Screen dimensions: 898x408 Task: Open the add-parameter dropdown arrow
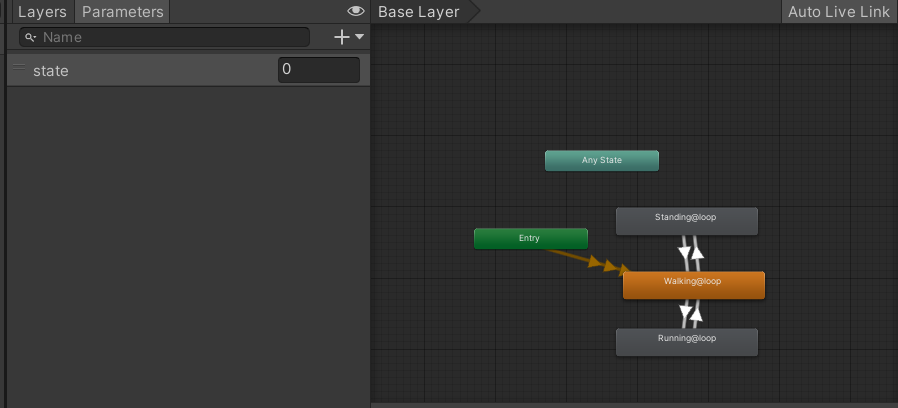pyautogui.click(x=360, y=37)
